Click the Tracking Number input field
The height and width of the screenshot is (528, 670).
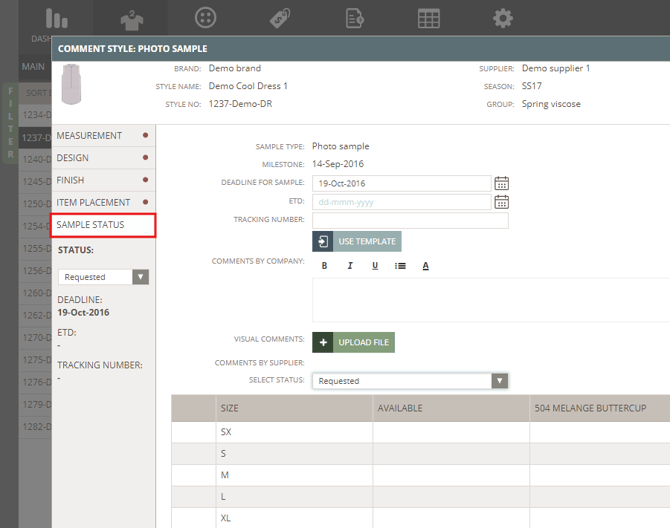410,220
